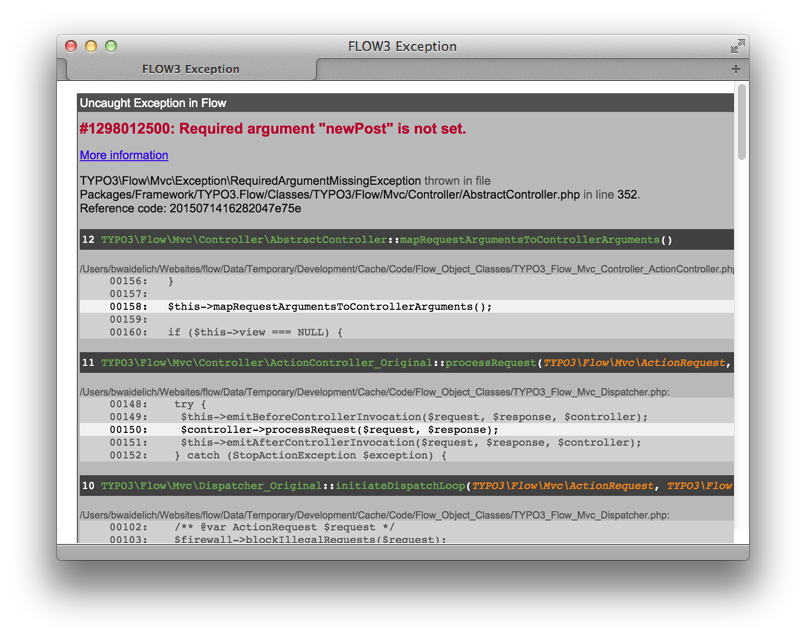Click code line 00152 catch StopActionException
The height and width of the screenshot is (639, 806).
(407, 455)
